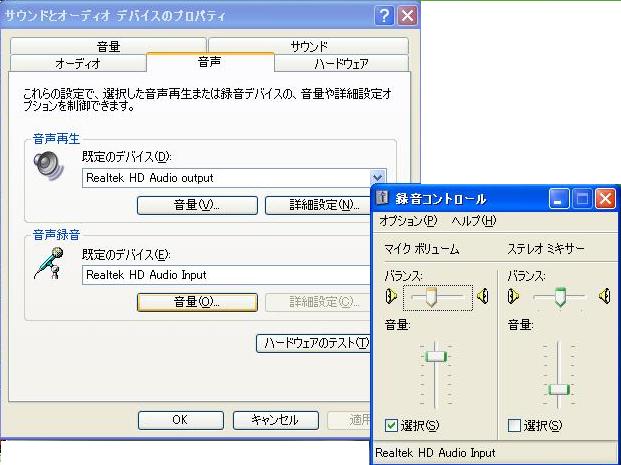Open the ヘルプ(H) menu
Viewport: 621px width, 465px height.
point(474,221)
